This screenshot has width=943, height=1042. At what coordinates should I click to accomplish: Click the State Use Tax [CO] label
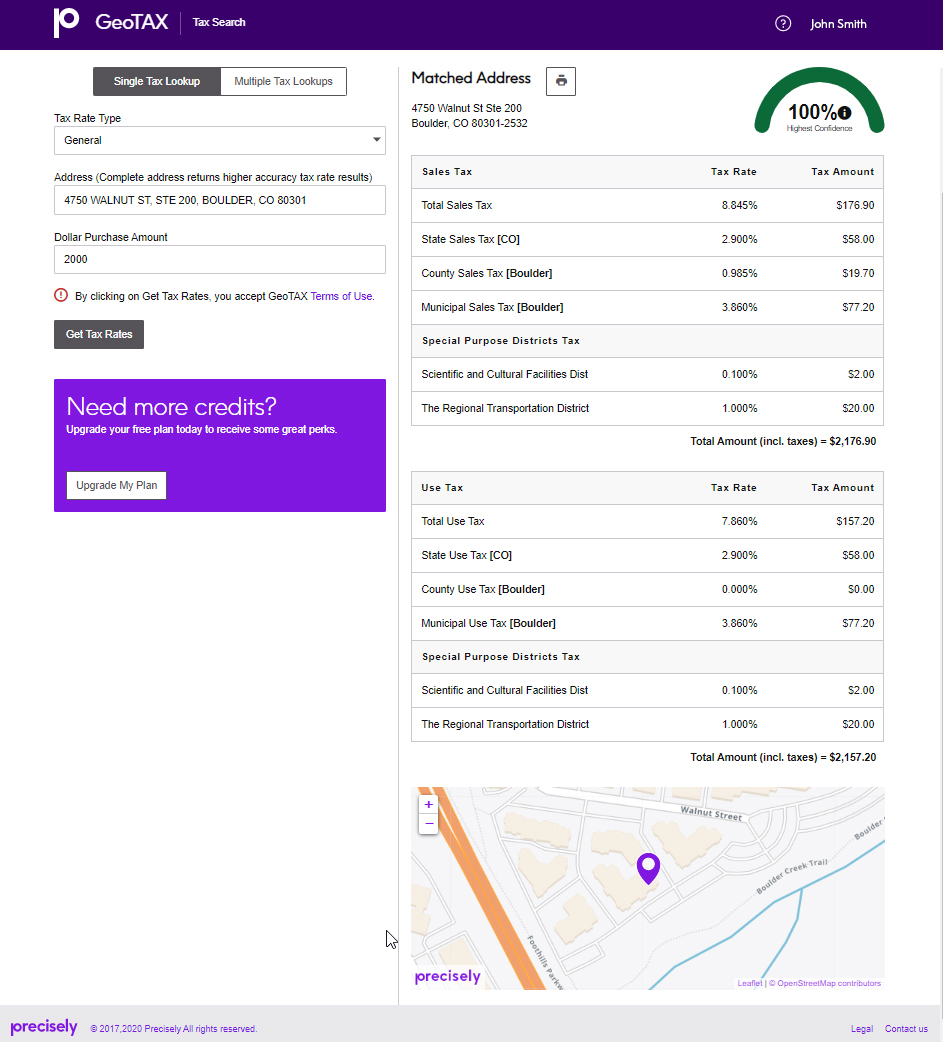pyautogui.click(x=467, y=555)
